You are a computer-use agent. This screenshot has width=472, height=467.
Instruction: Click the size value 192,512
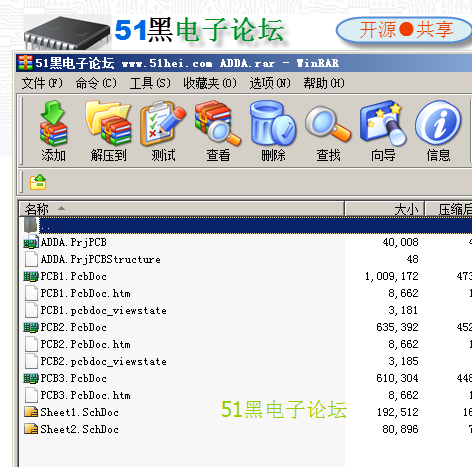(397, 412)
